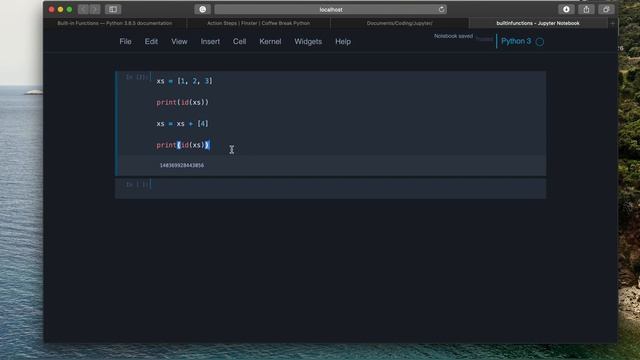Click the Python 3 kernel name
640x360 pixels.
coord(516,41)
